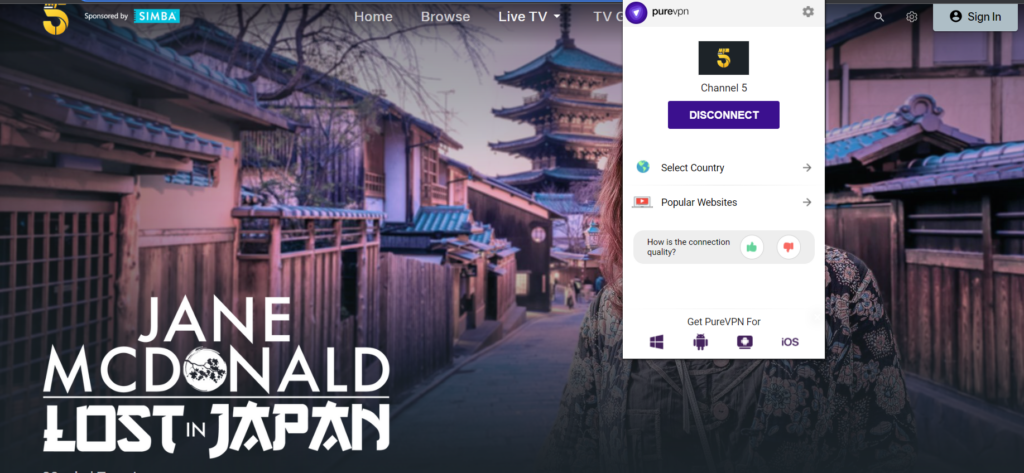Go to the Home nav item
This screenshot has width=1024, height=473.
373,17
